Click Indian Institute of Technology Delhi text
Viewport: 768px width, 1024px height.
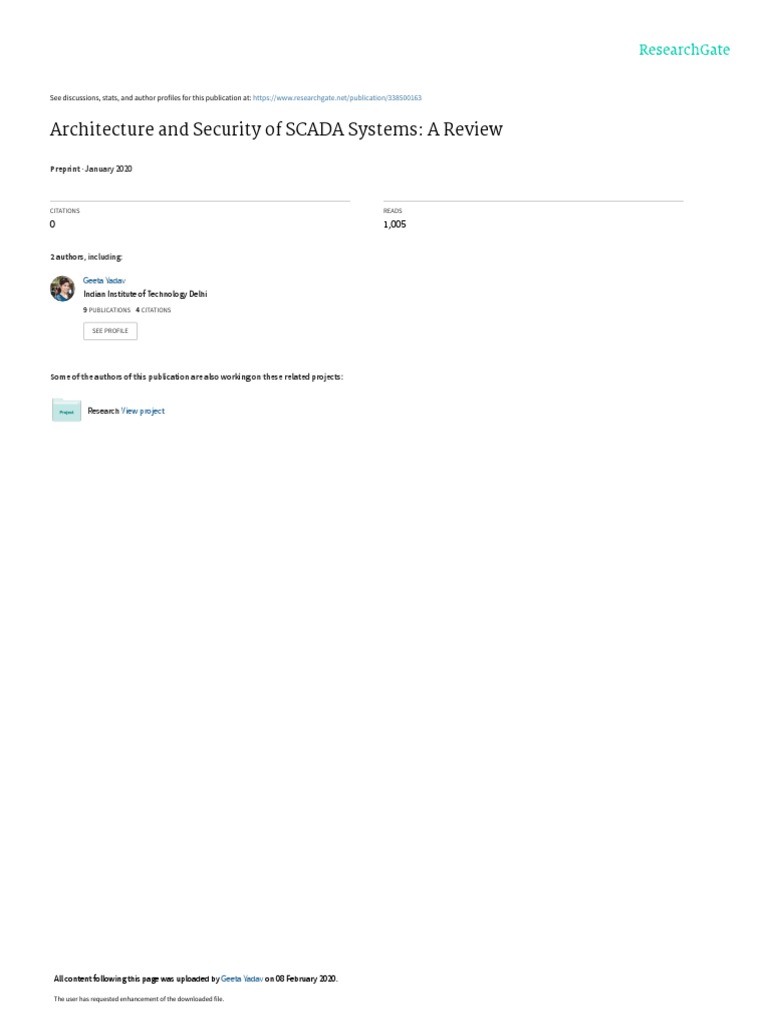145,294
